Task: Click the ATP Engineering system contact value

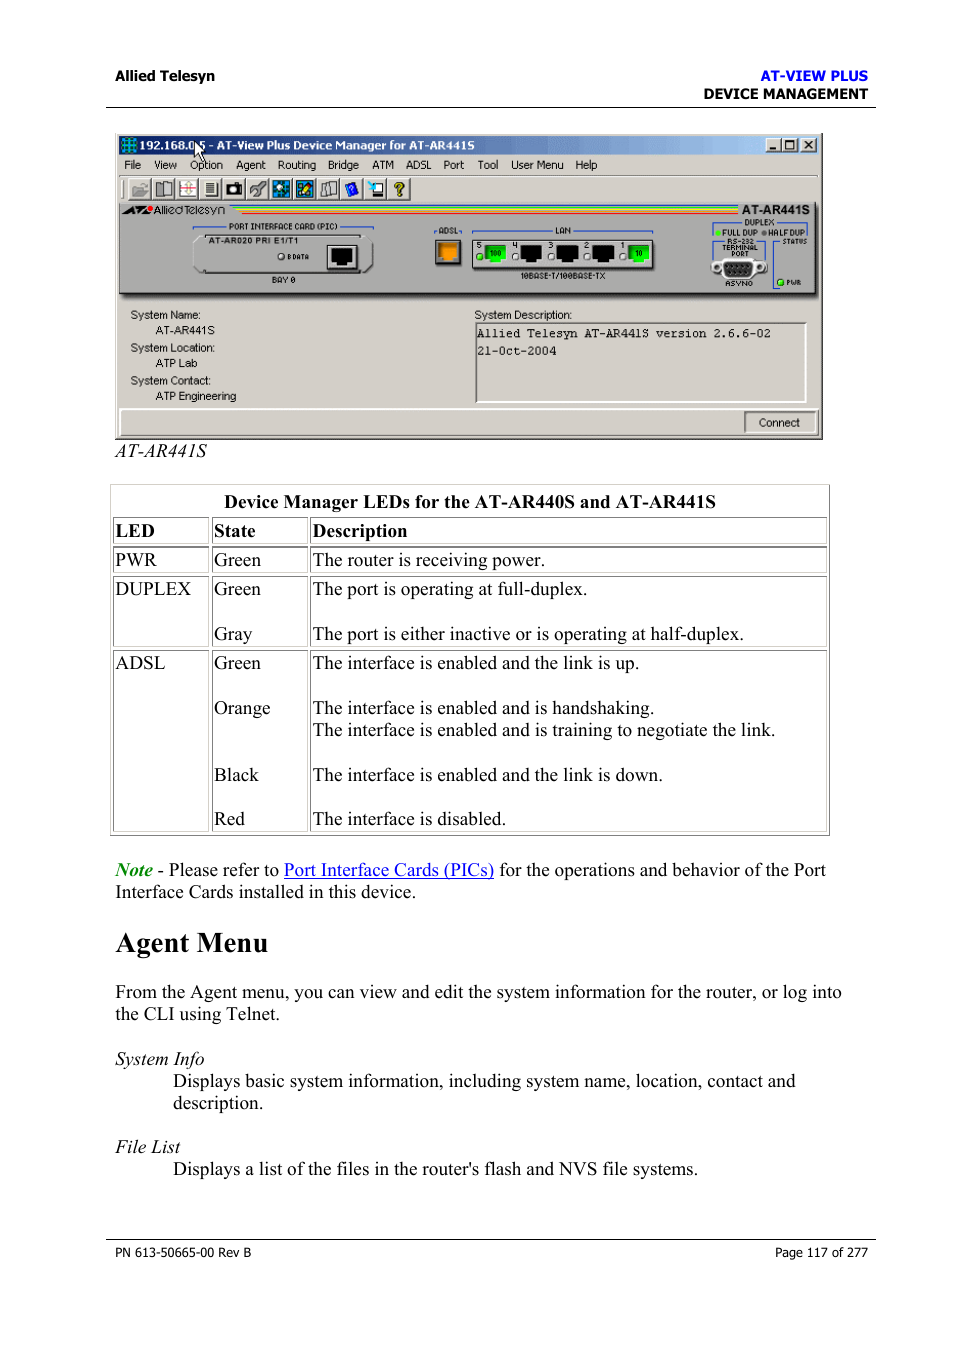Action: (196, 396)
